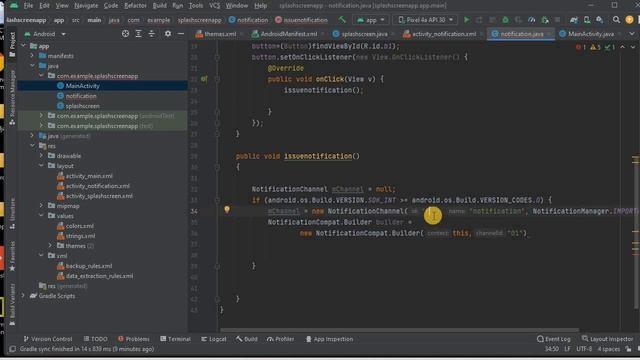Collapse the layout folder
The width and height of the screenshot is (640, 360).
[x=41, y=166]
